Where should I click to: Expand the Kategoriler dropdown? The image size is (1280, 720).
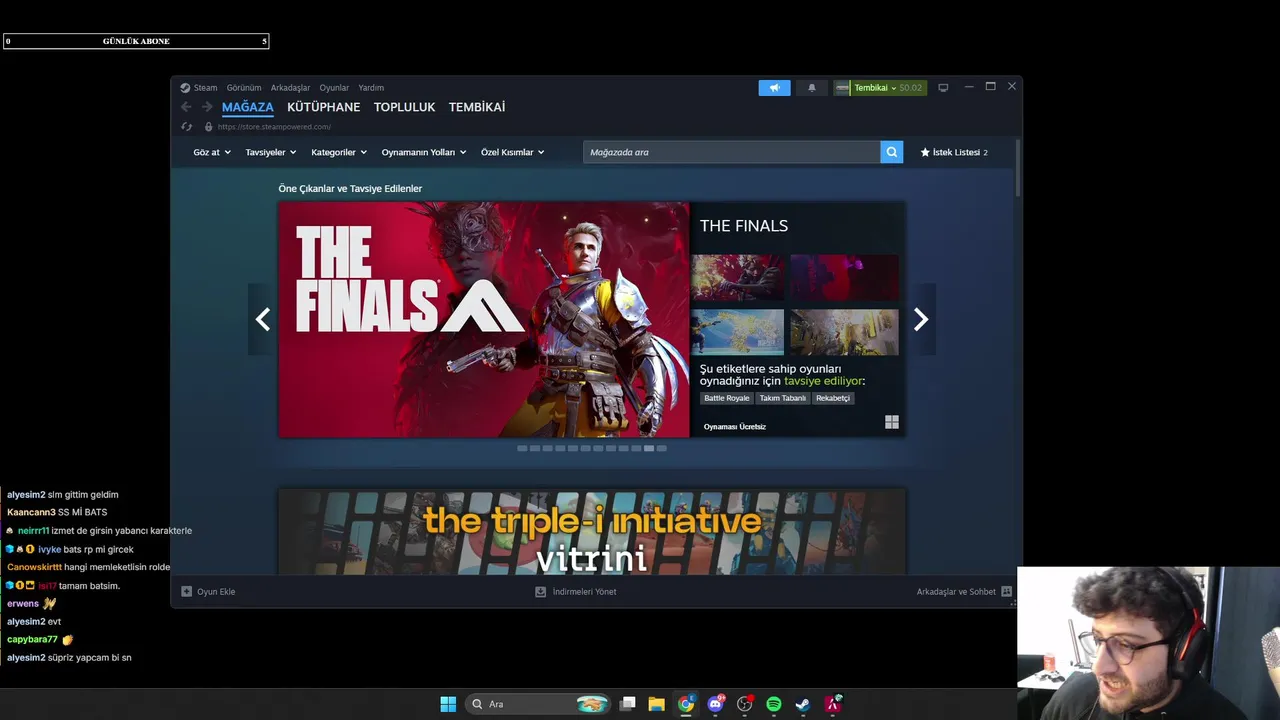[x=339, y=152]
